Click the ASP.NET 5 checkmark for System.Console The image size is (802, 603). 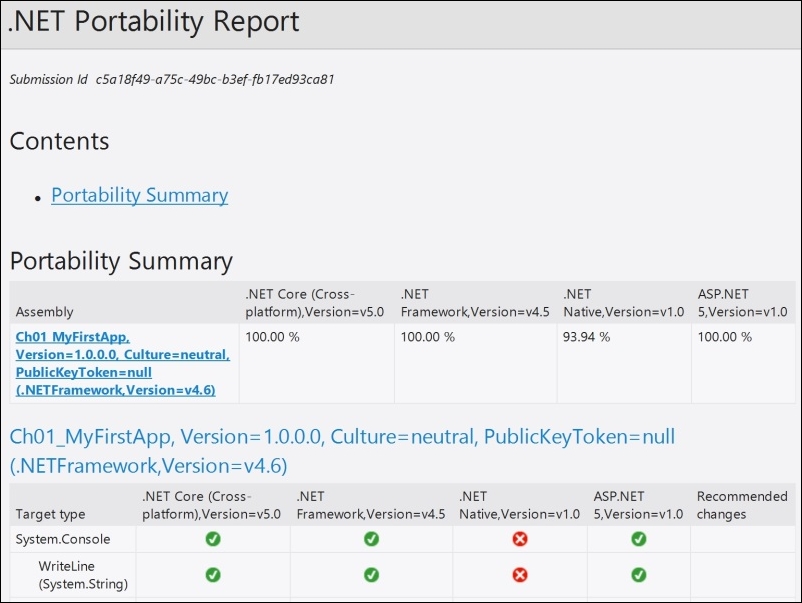tap(638, 539)
